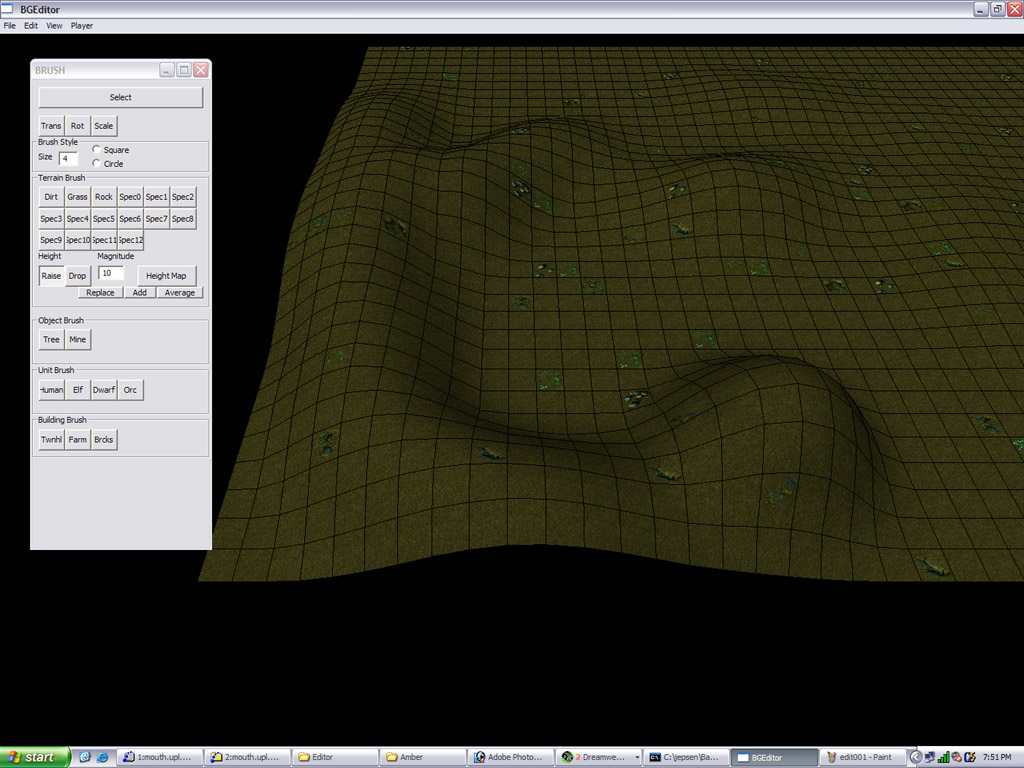Open the View menu

(54, 26)
